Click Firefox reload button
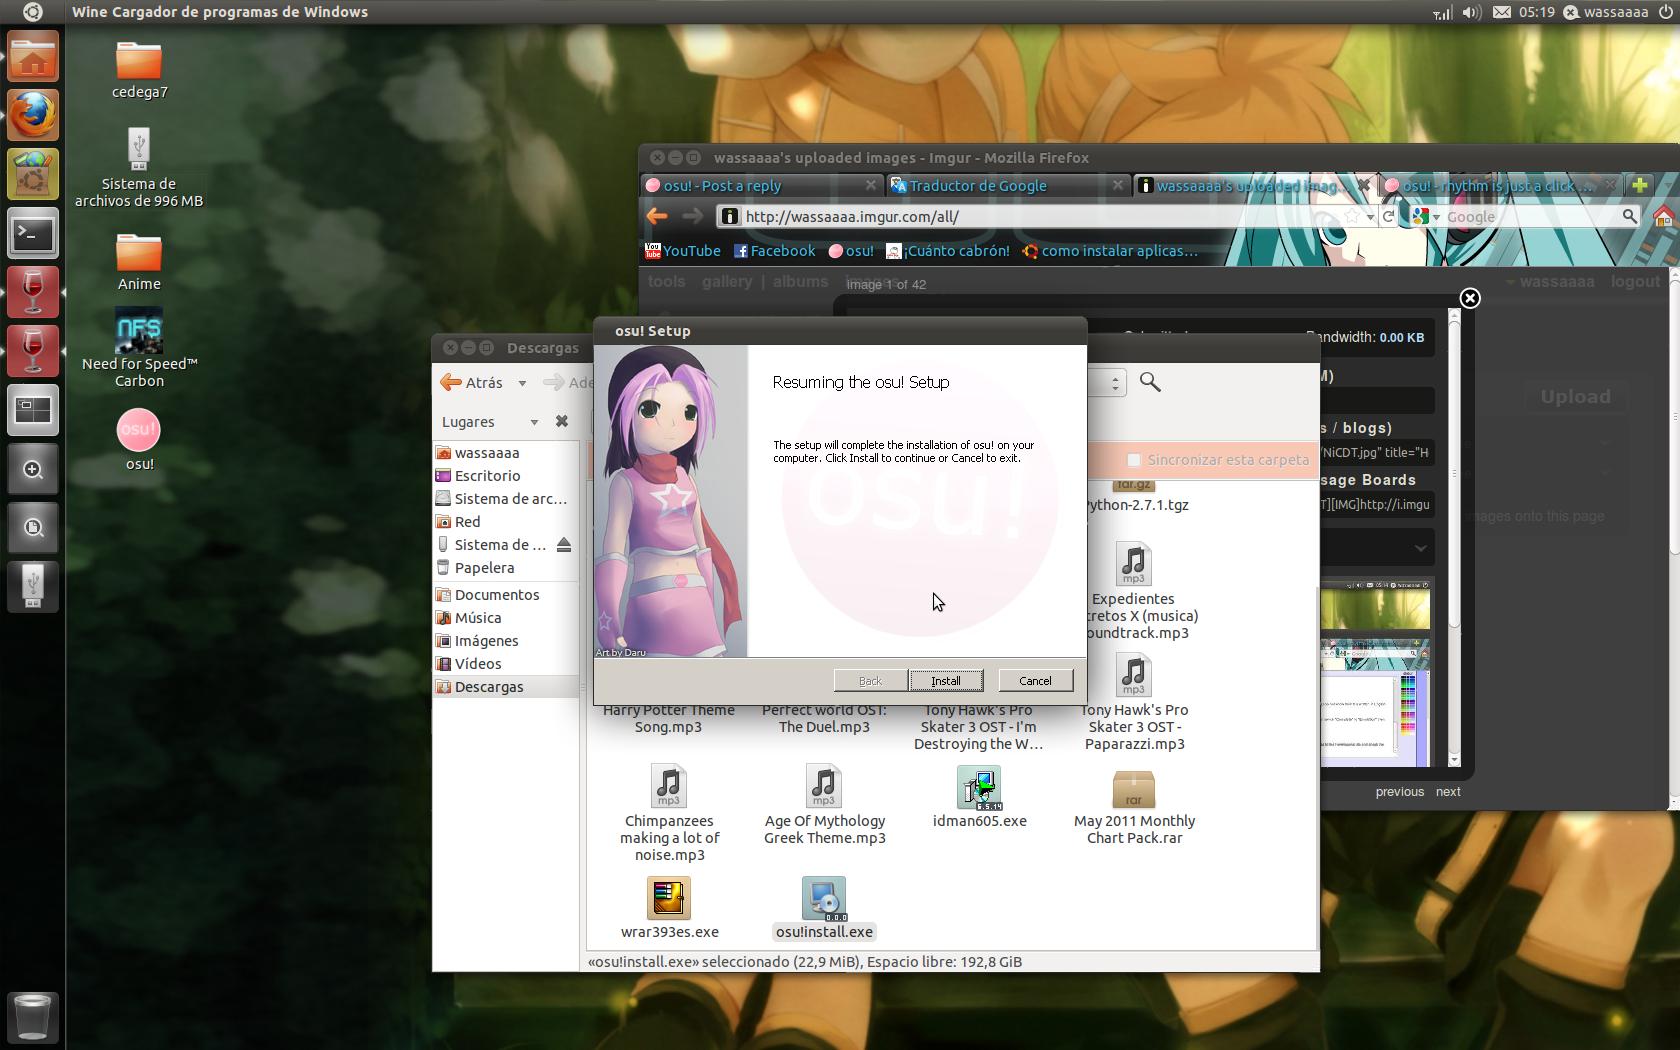Viewport: 1680px width, 1050px height. 1388,216
